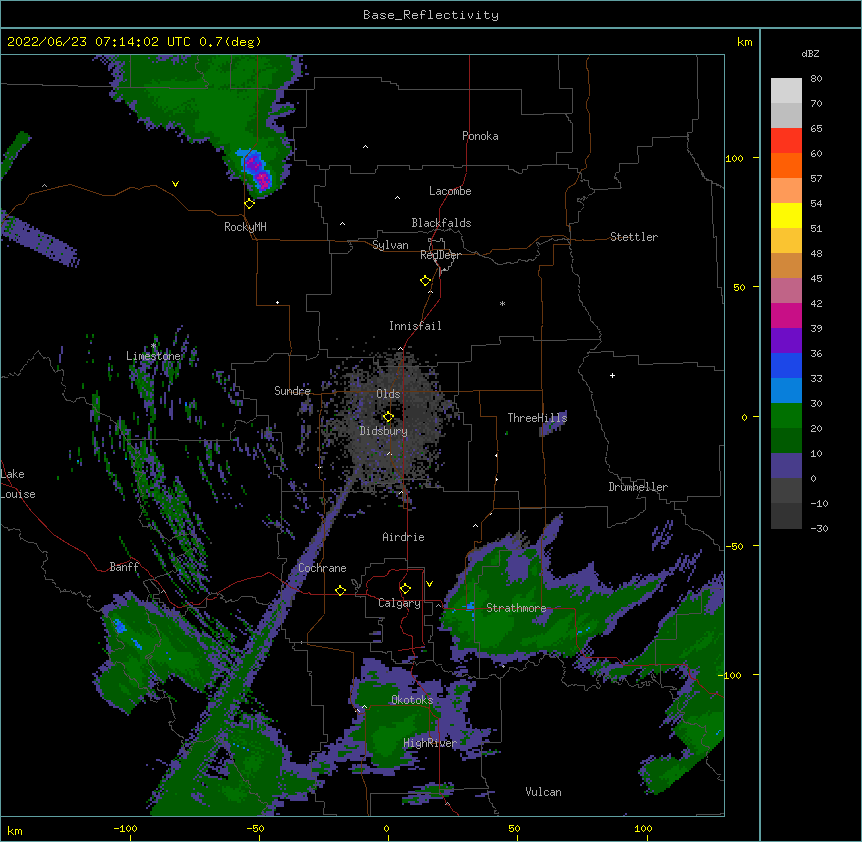Click the Airdrie city label
The width and height of the screenshot is (862, 842).
tap(404, 537)
